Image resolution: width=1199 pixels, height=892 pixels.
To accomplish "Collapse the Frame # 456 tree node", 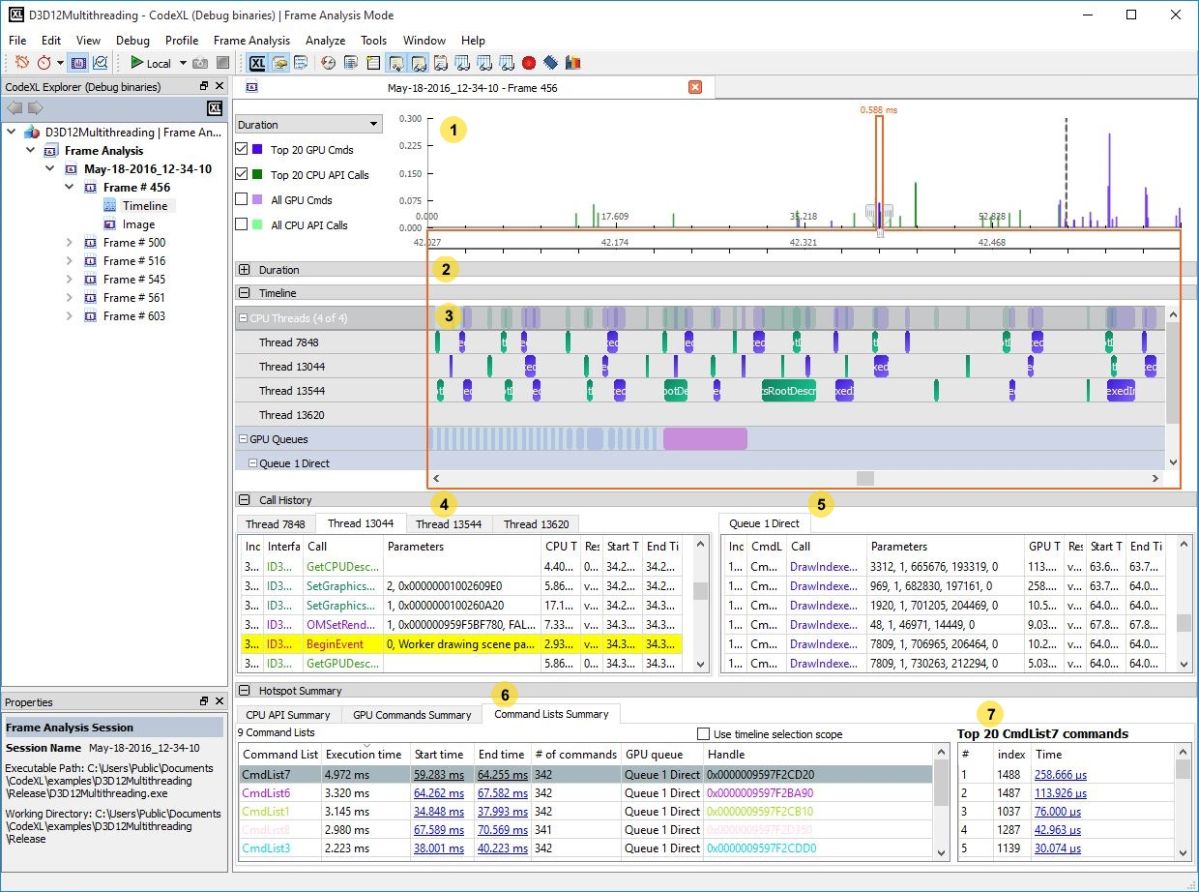I will tap(69, 187).
